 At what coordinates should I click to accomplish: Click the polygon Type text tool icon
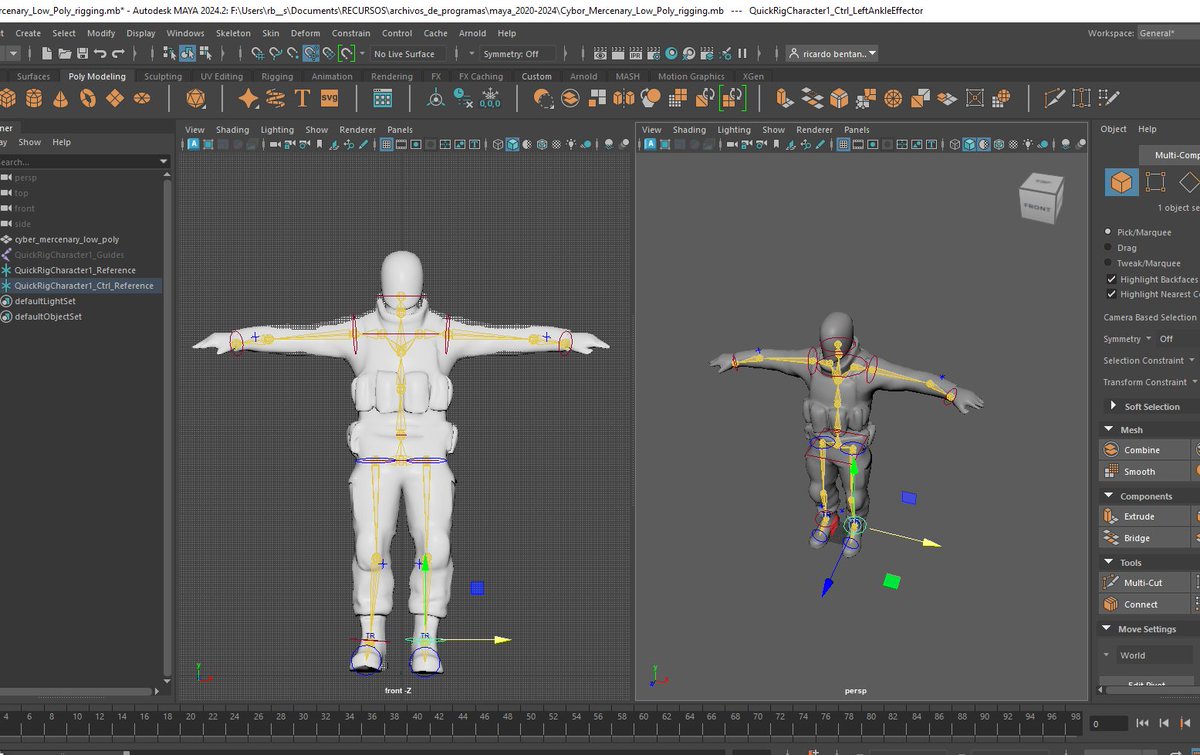pos(302,98)
